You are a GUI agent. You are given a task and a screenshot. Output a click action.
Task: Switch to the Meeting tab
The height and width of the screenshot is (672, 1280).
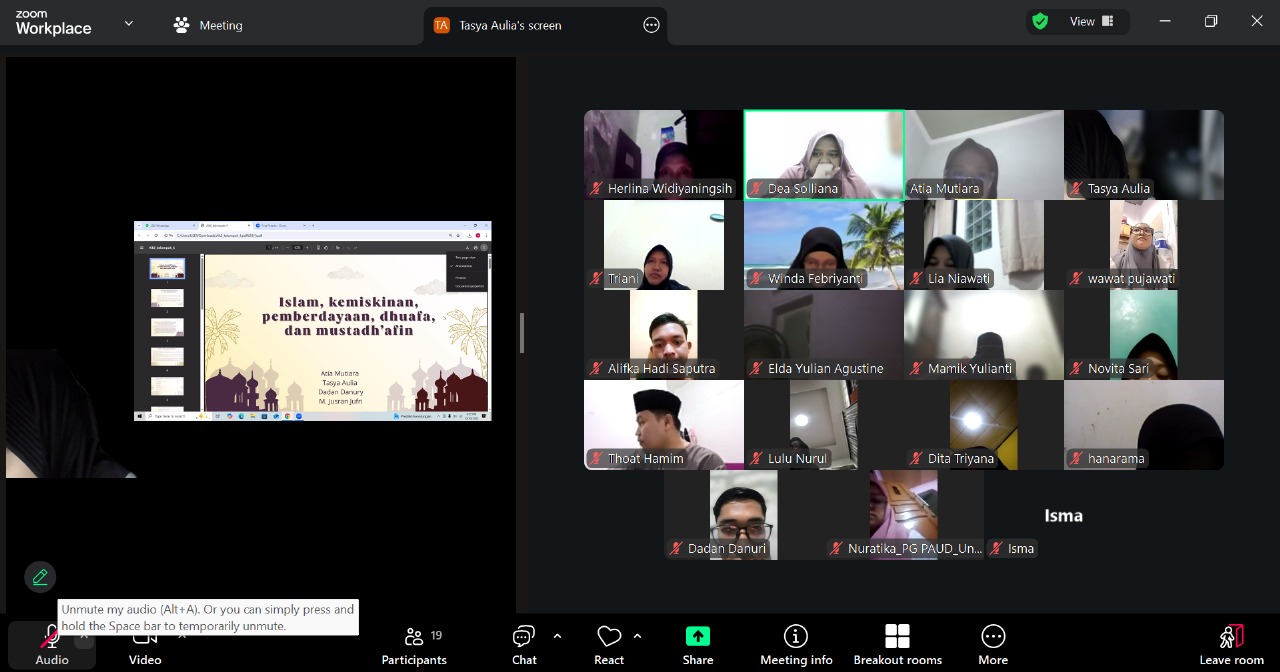pos(207,25)
